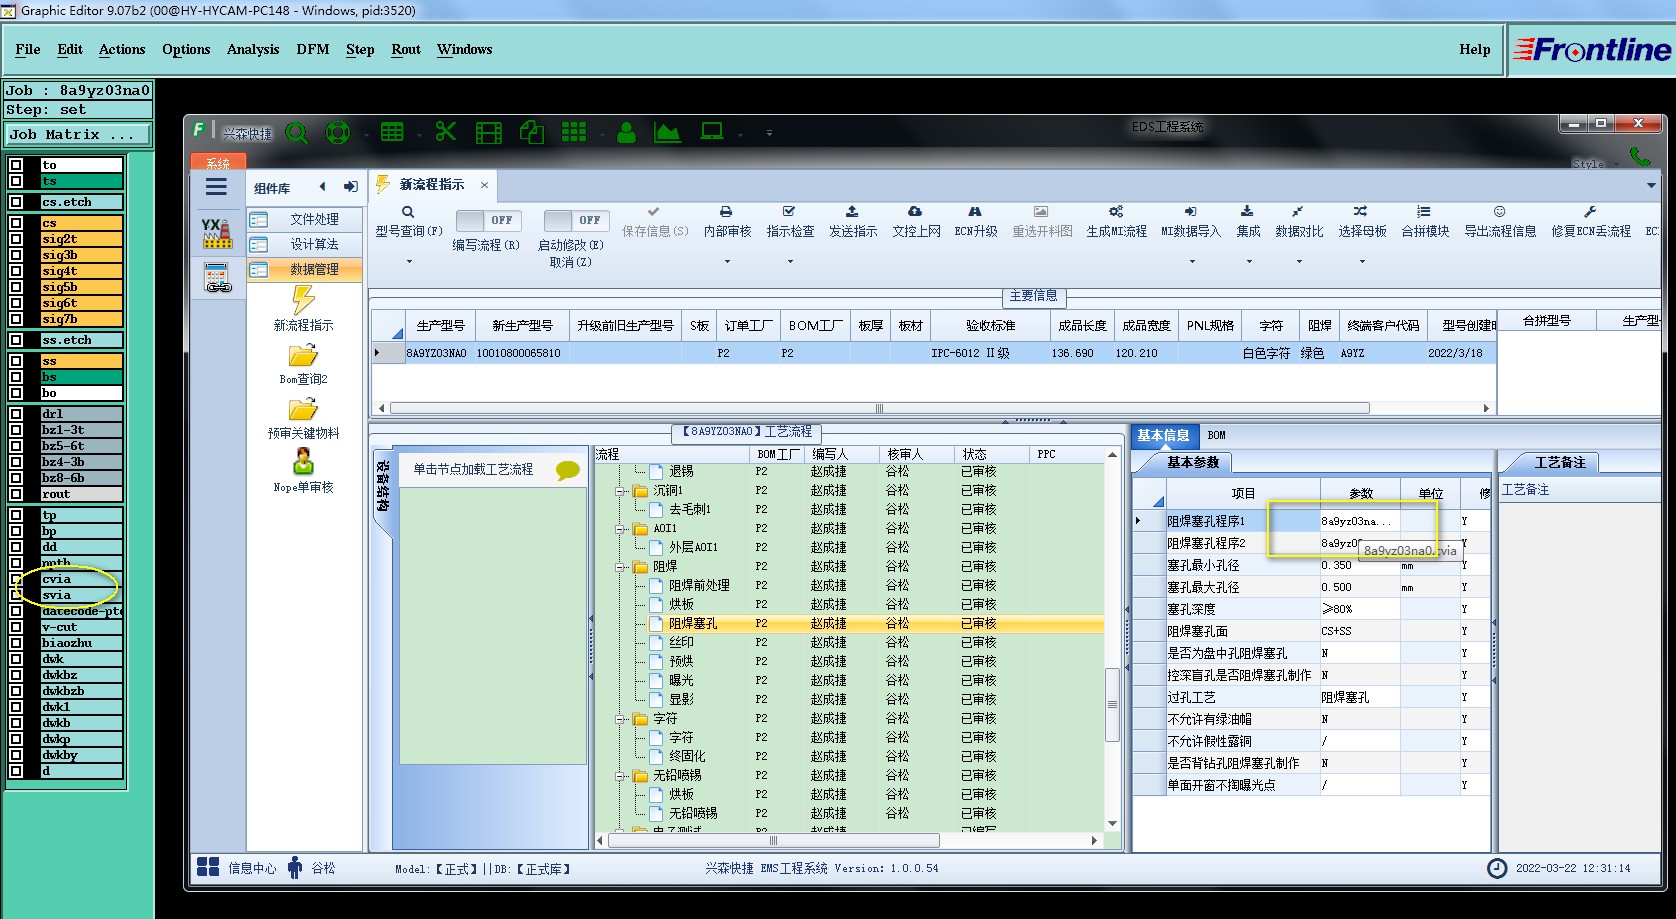Open the Rout menu
The image size is (1676, 919).
tap(406, 49)
